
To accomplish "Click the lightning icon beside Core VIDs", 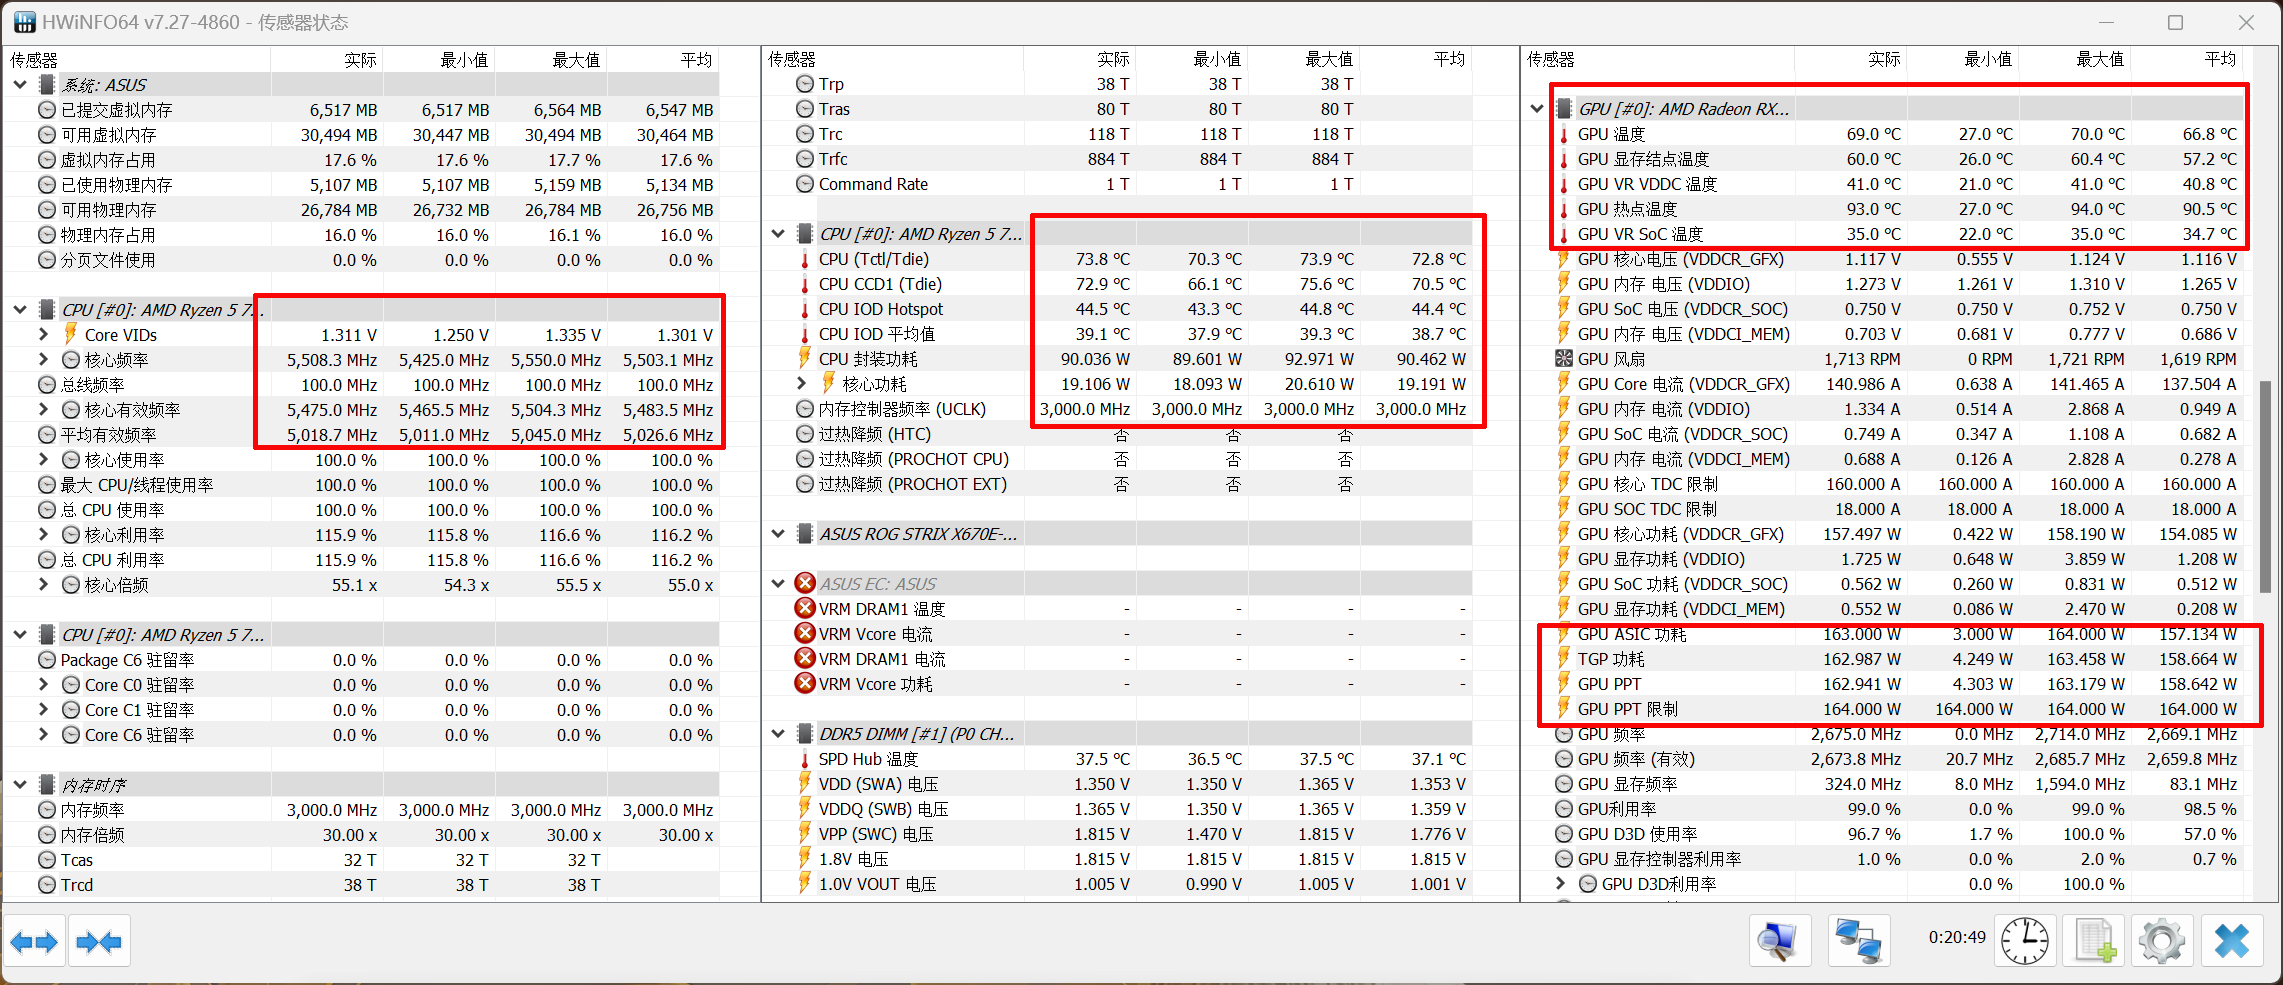I will click(71, 334).
